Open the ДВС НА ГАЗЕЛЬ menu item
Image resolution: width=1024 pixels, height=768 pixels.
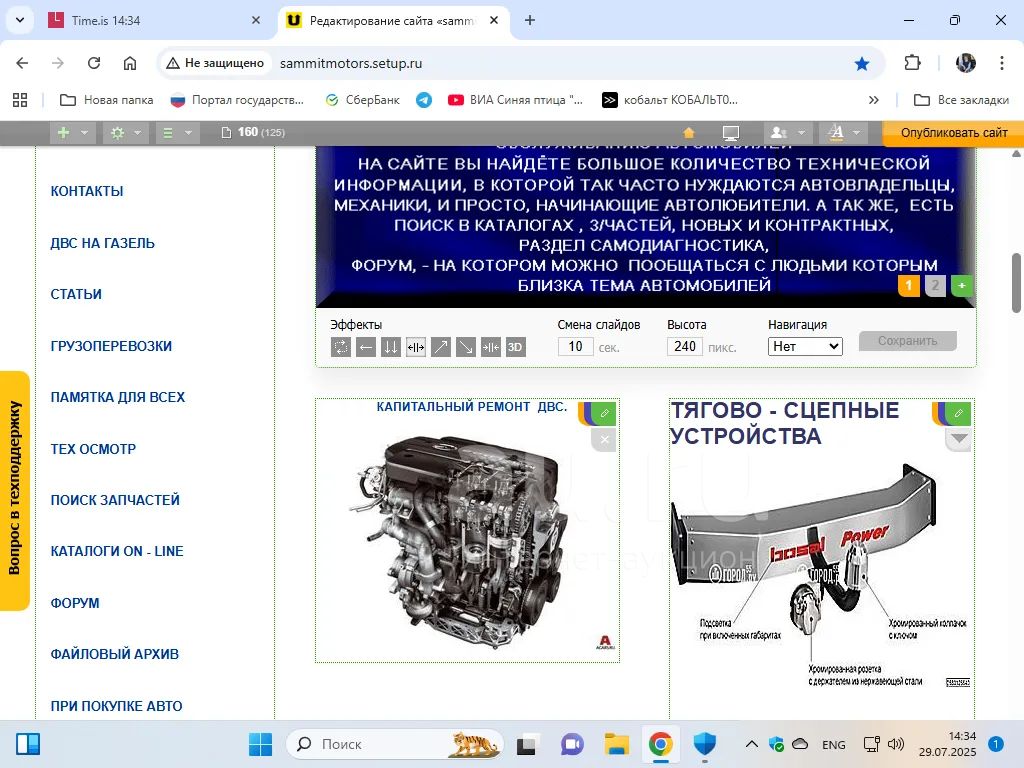coord(103,243)
